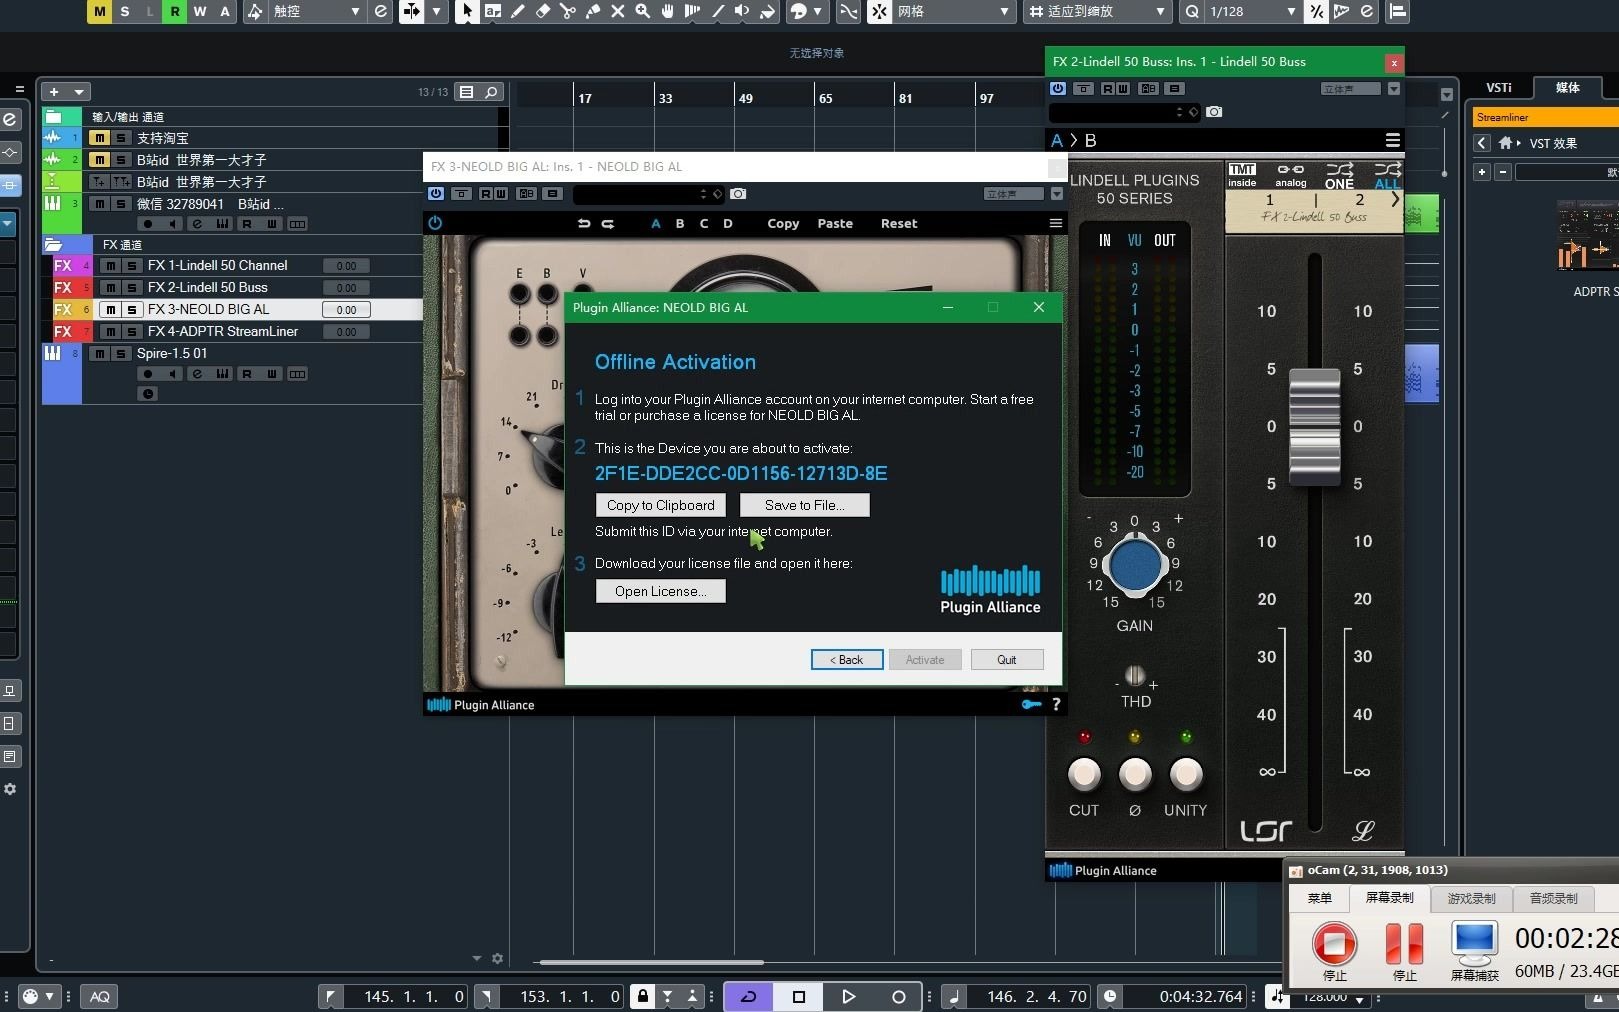1619x1012 pixels.
Task: Toggle Lindell 50 Buss bypass power button
Action: pos(1058,89)
